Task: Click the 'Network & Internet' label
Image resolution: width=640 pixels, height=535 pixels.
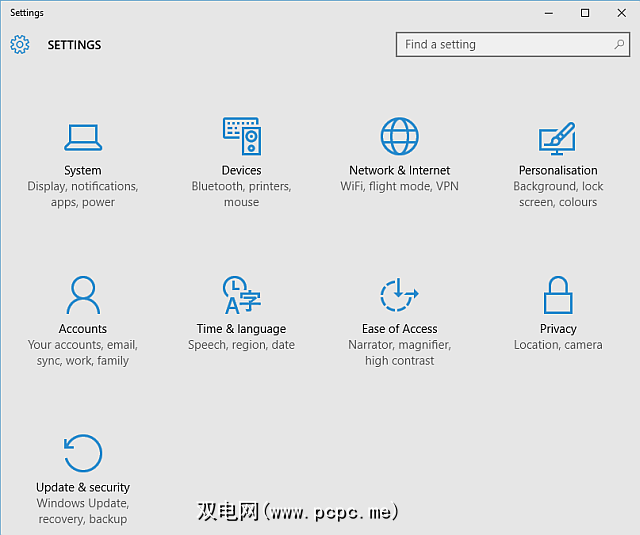Action: (x=399, y=171)
